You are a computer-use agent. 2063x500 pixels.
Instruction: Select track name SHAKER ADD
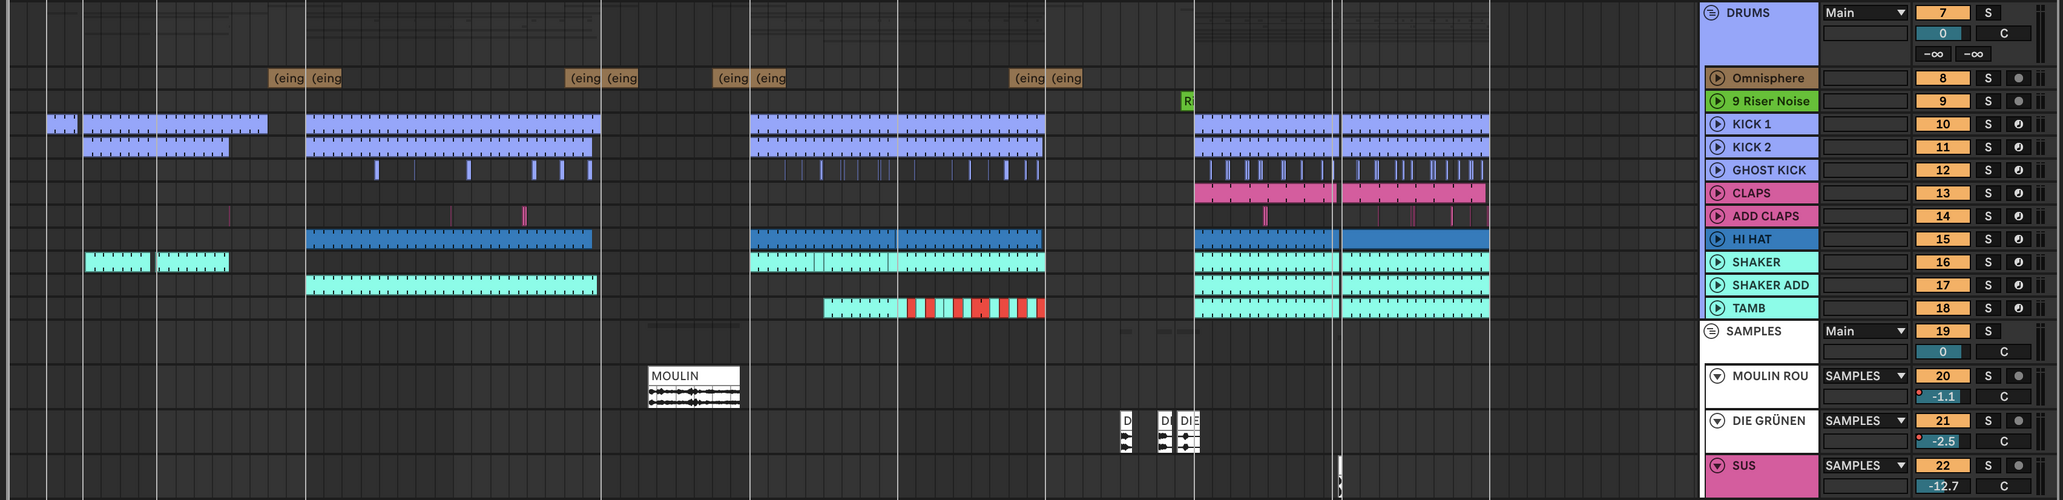click(x=1770, y=285)
